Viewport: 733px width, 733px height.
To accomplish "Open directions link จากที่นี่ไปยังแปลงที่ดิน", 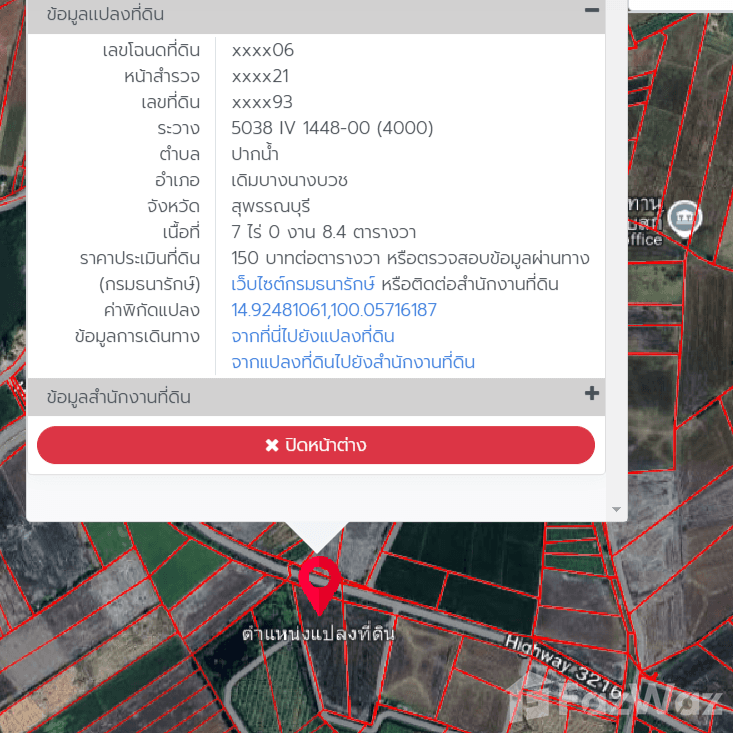I will (312, 336).
